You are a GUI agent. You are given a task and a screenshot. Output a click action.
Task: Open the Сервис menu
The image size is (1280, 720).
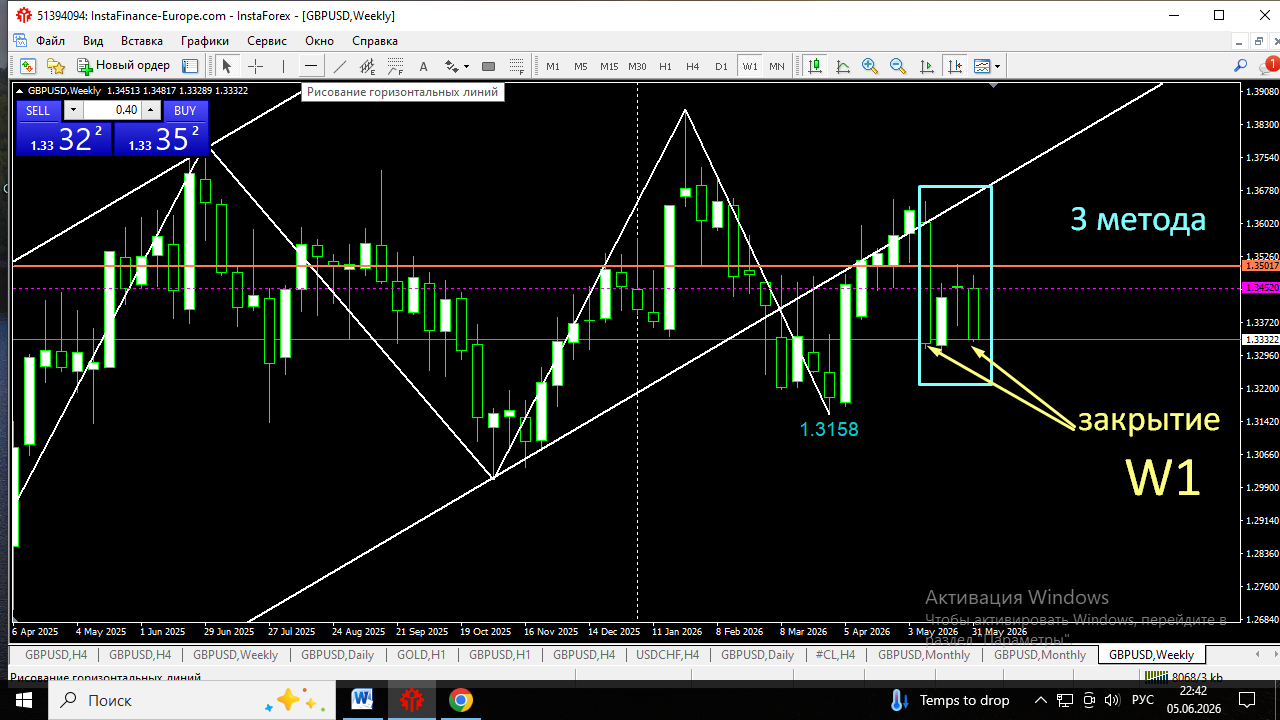point(267,41)
